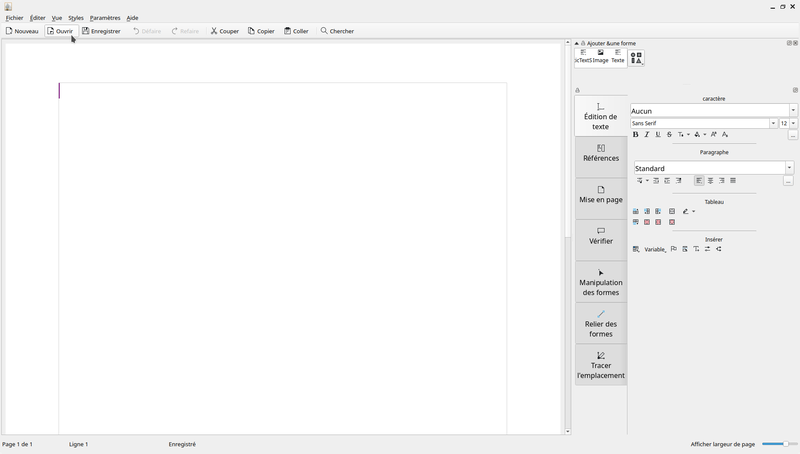Center-align the paragraph
This screenshot has width=800, height=454.
(711, 181)
